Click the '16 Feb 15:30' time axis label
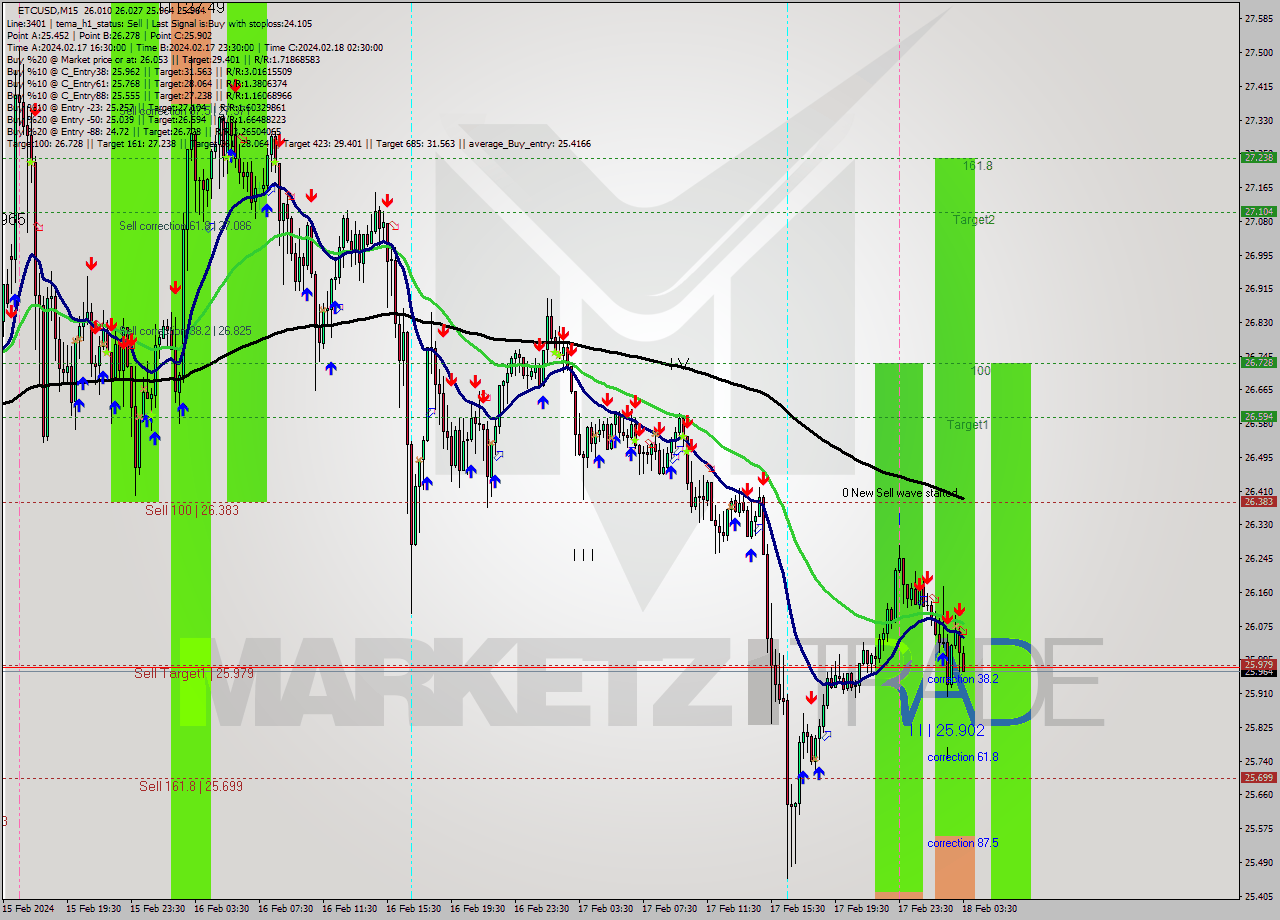1280x920 pixels. 414,909
